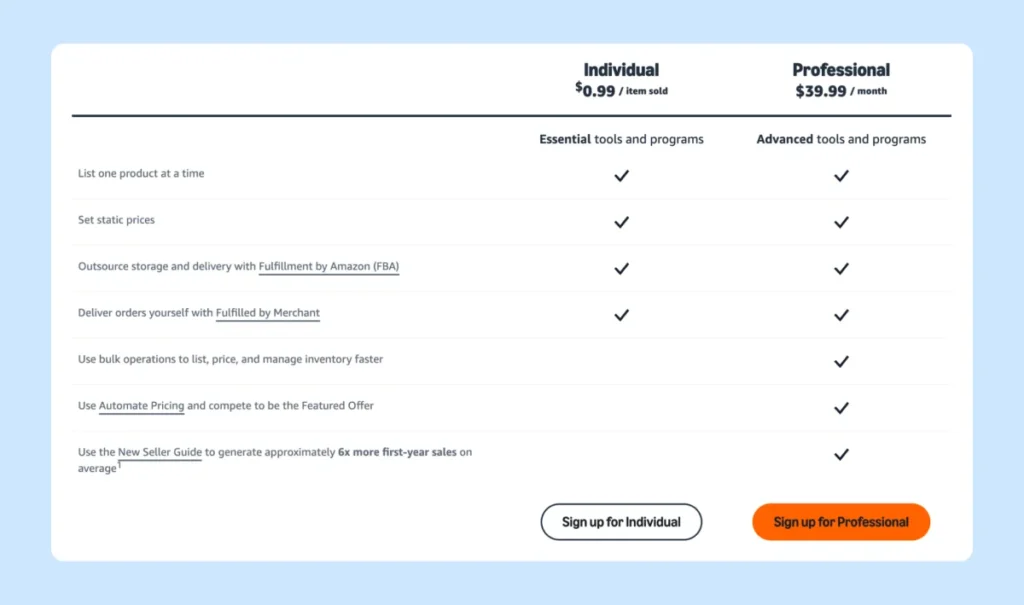Click Individual checkmark for Fulfilled by Merchant row

[621, 314]
